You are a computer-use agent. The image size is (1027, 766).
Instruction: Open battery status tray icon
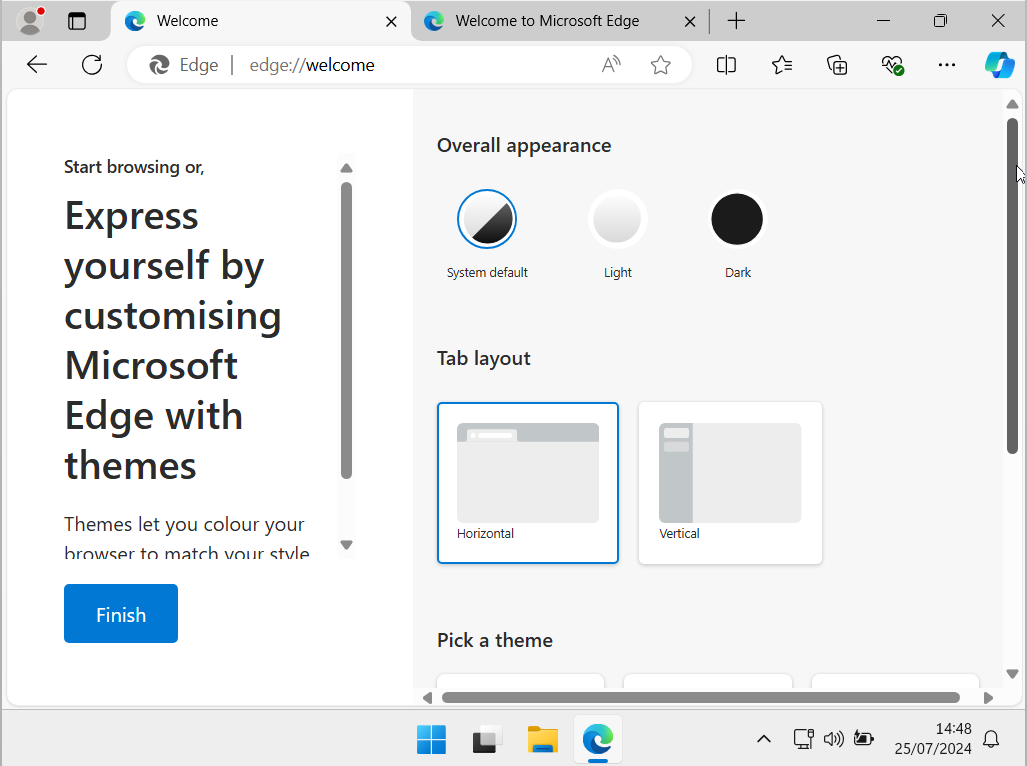coord(863,739)
